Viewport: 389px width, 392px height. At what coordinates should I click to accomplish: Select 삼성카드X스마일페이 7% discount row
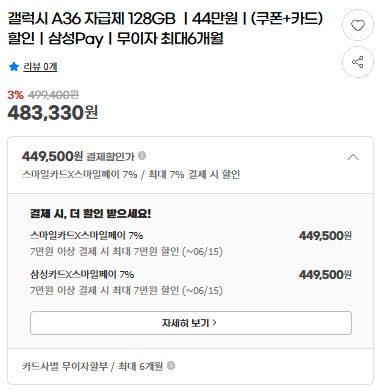(x=191, y=282)
